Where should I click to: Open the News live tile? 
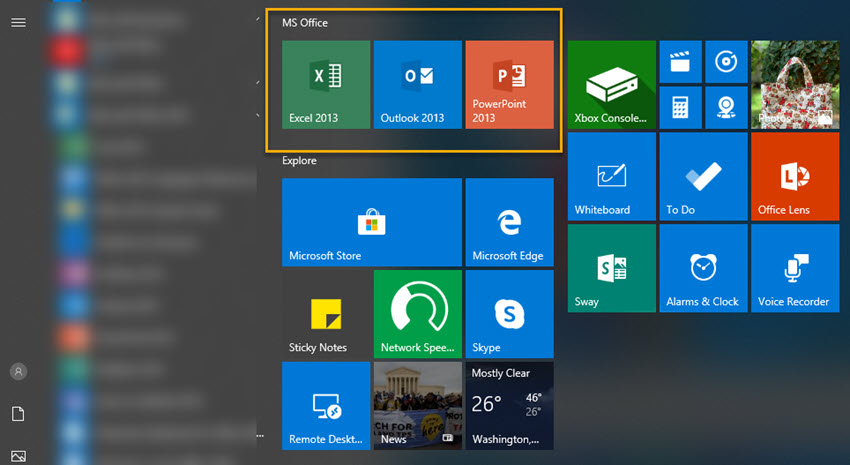click(x=417, y=405)
